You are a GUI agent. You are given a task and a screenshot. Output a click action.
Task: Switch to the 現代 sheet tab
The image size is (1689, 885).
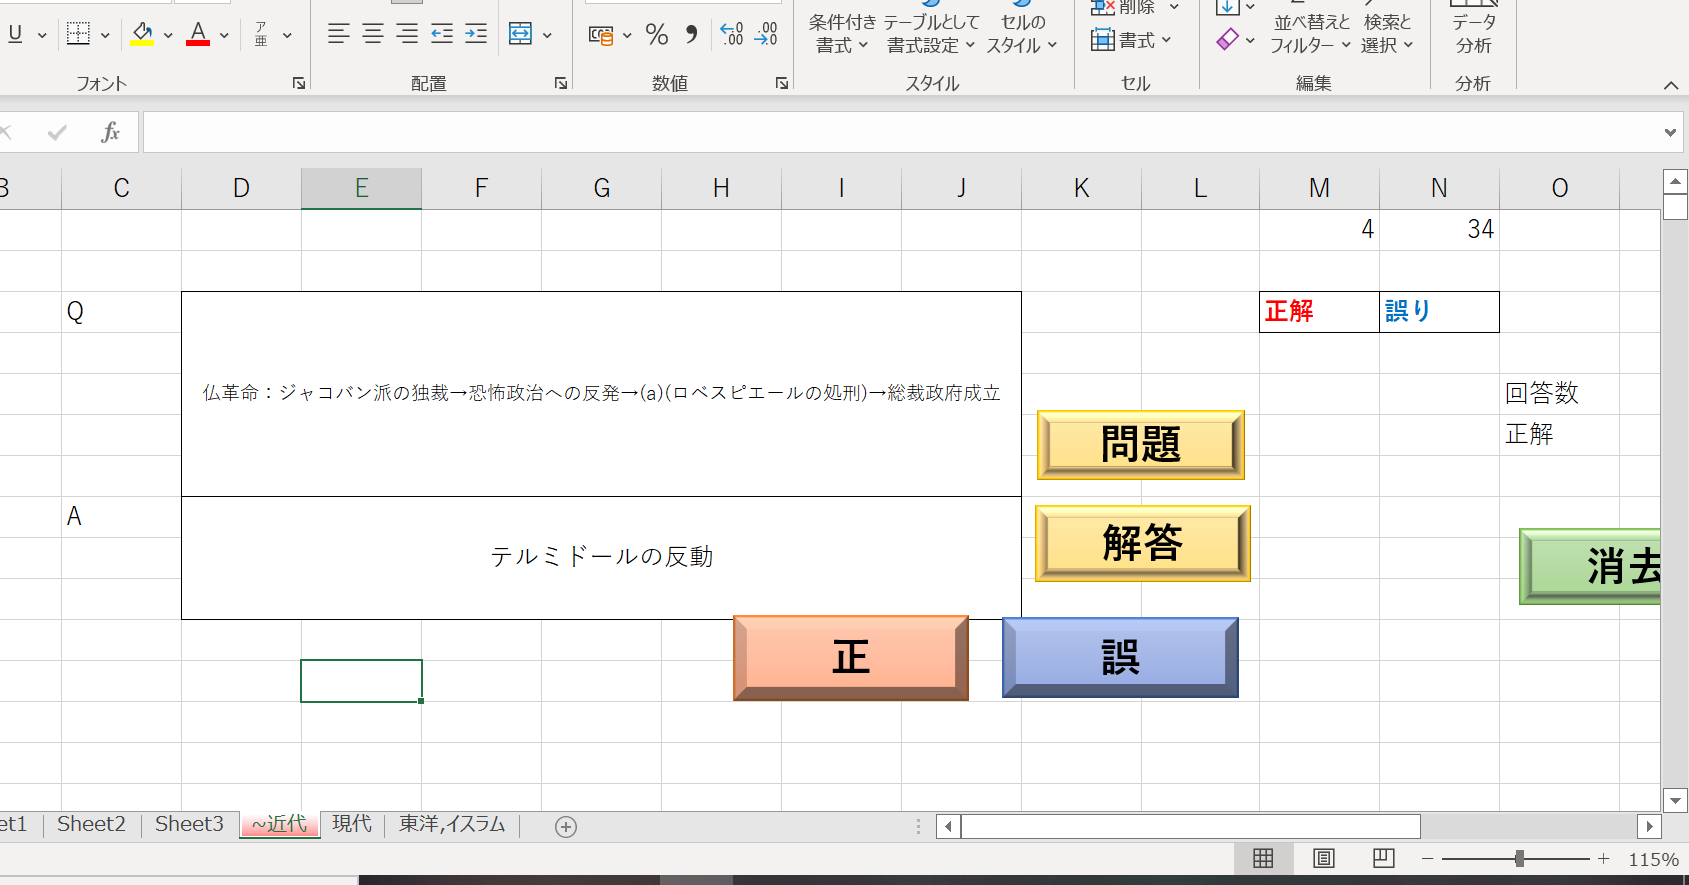352,824
